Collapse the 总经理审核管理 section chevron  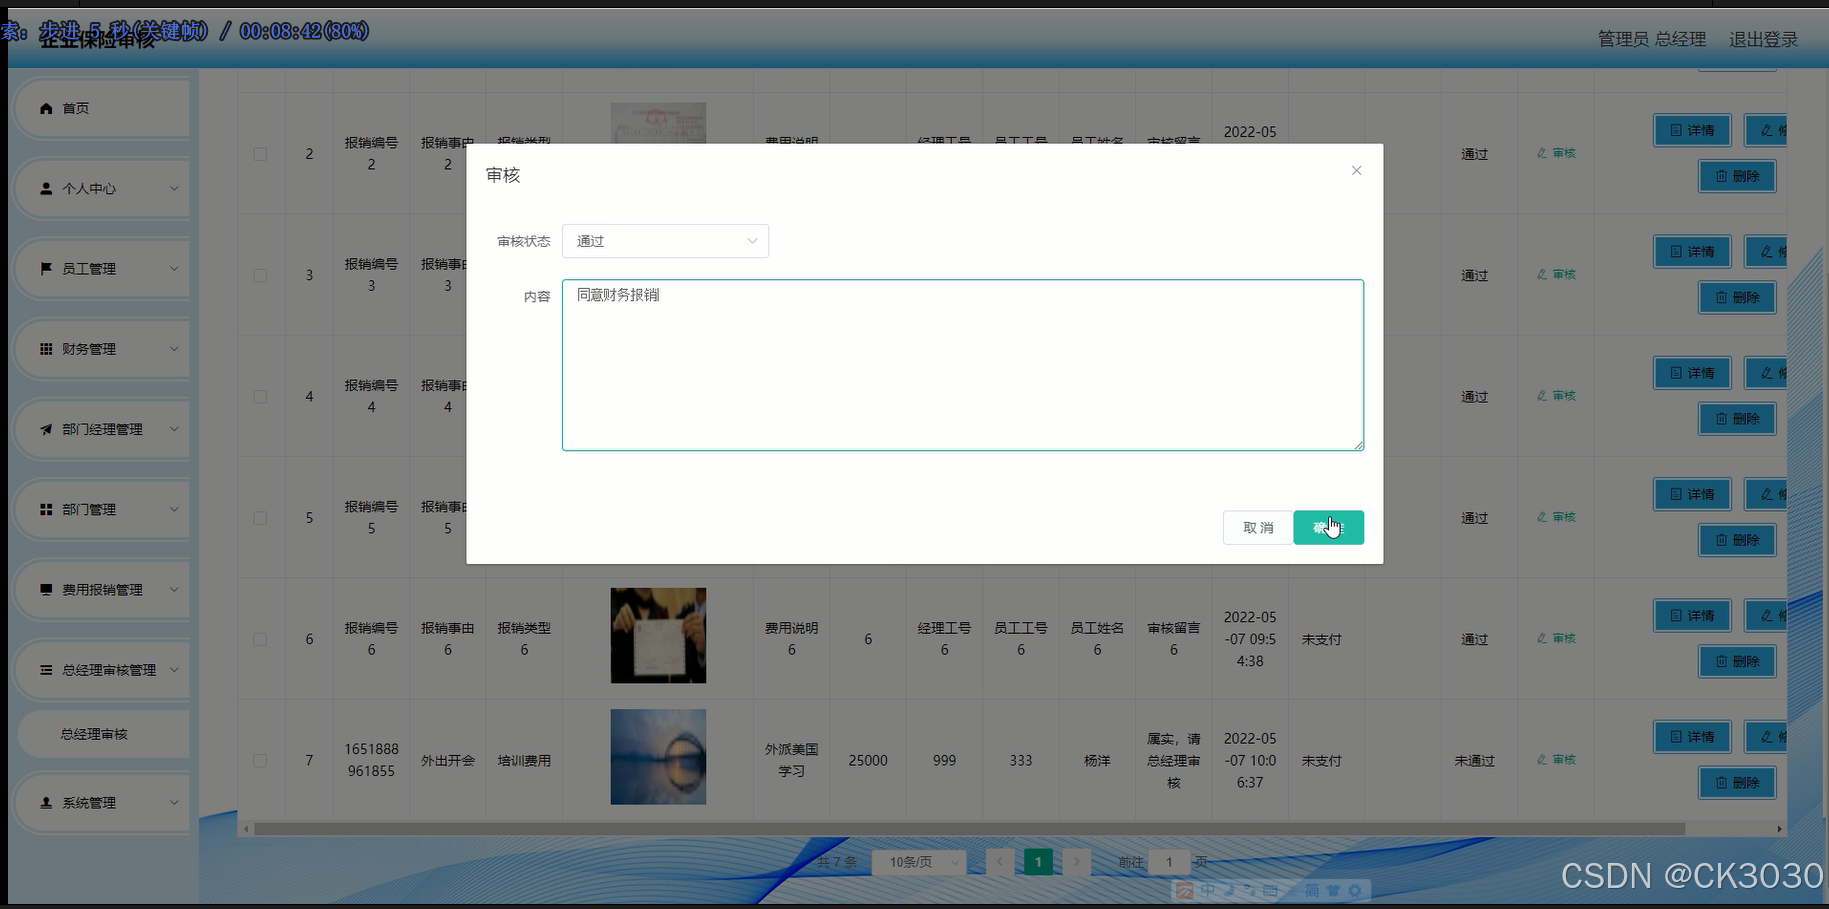pos(176,669)
